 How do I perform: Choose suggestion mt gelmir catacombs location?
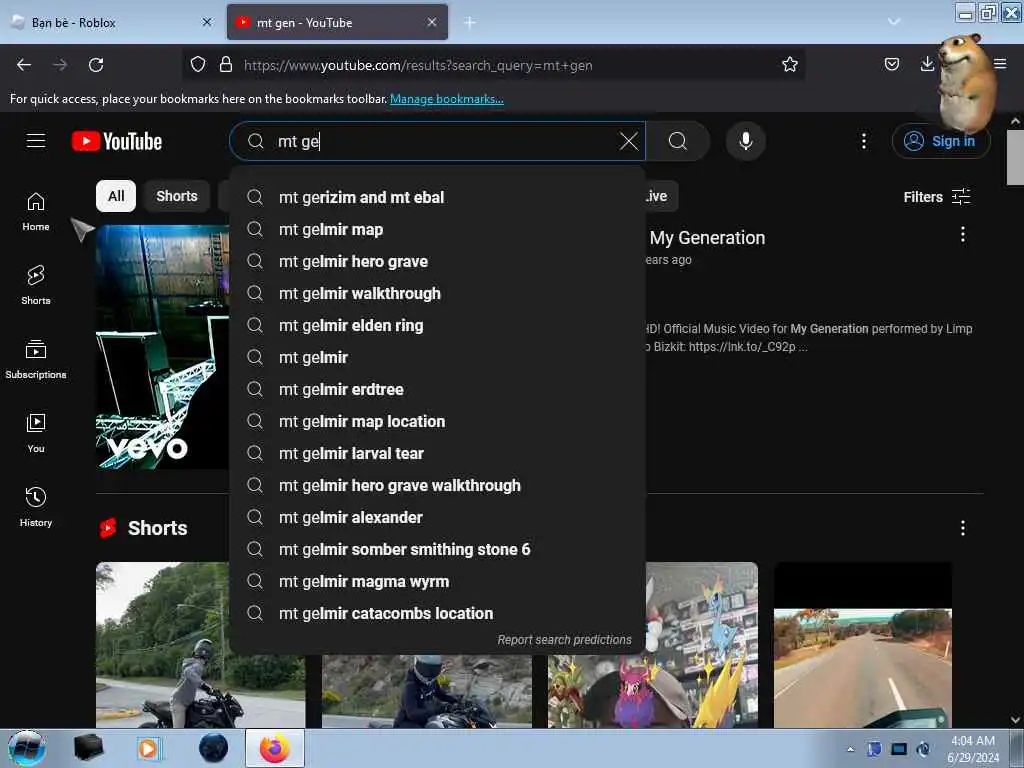point(438,613)
